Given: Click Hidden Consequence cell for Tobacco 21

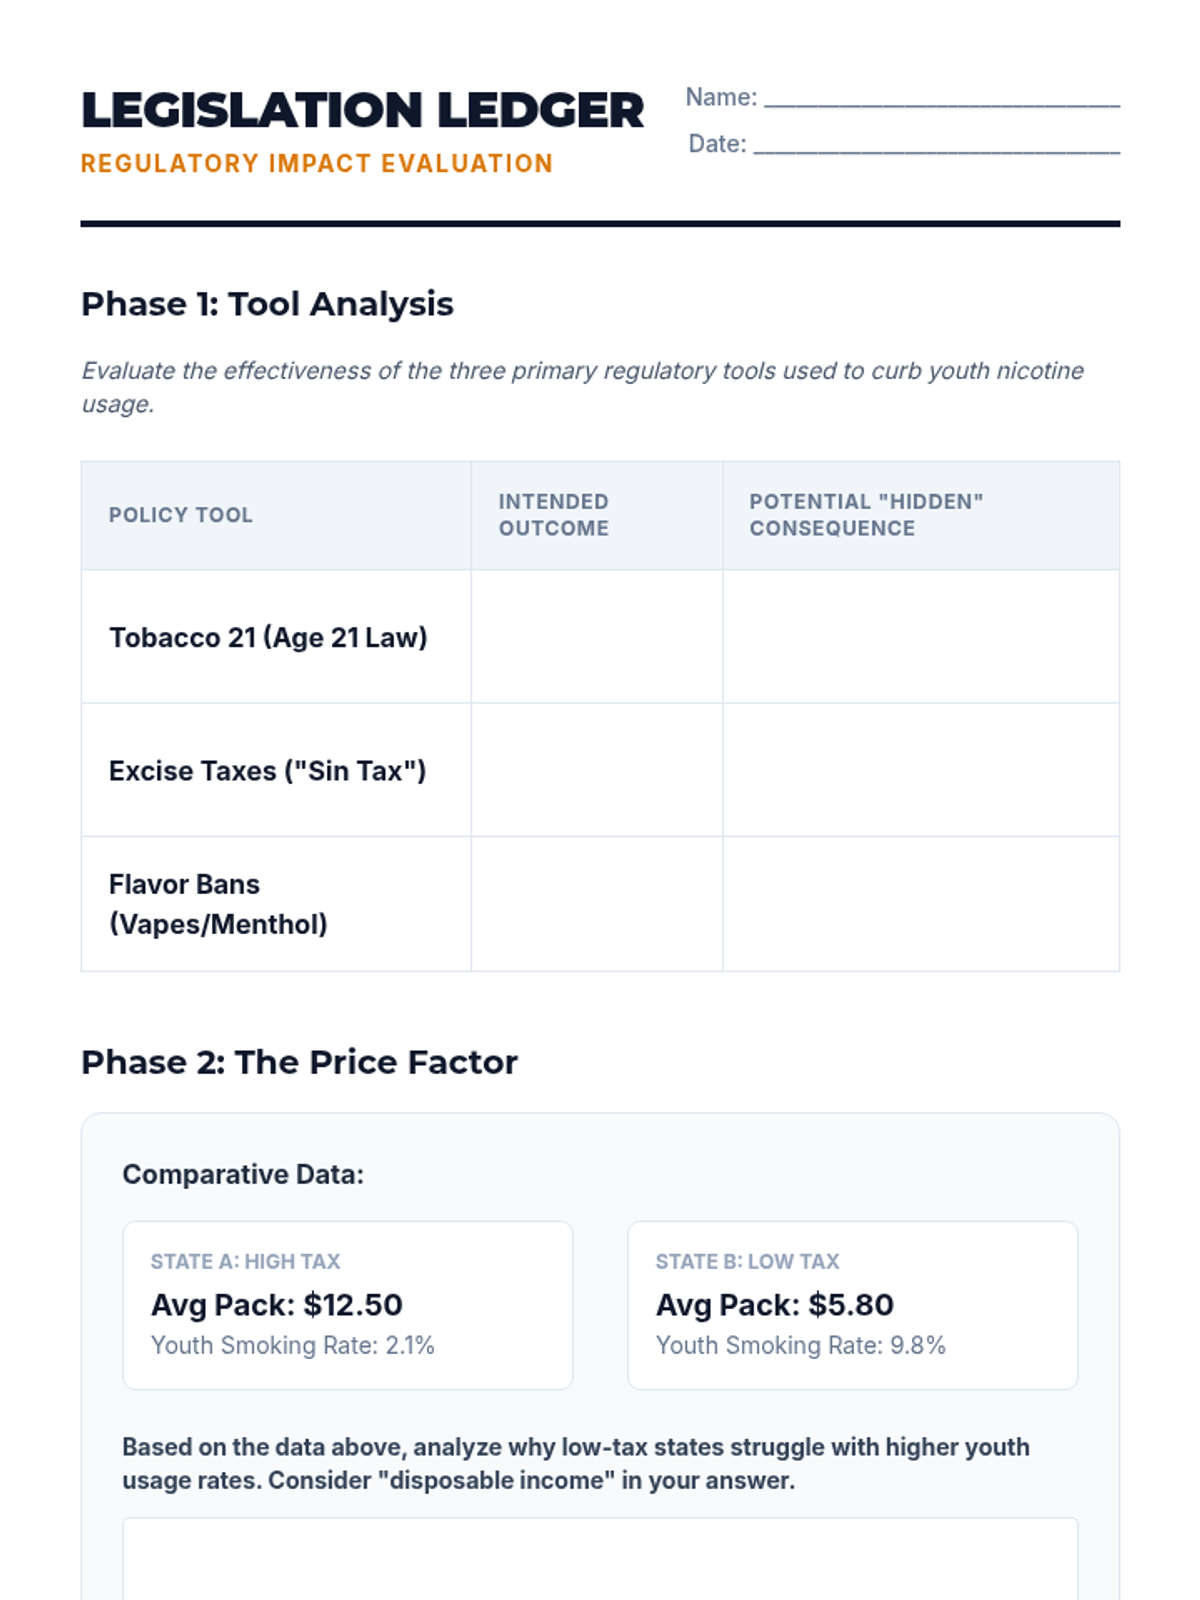Looking at the screenshot, I should pyautogui.click(x=920, y=637).
